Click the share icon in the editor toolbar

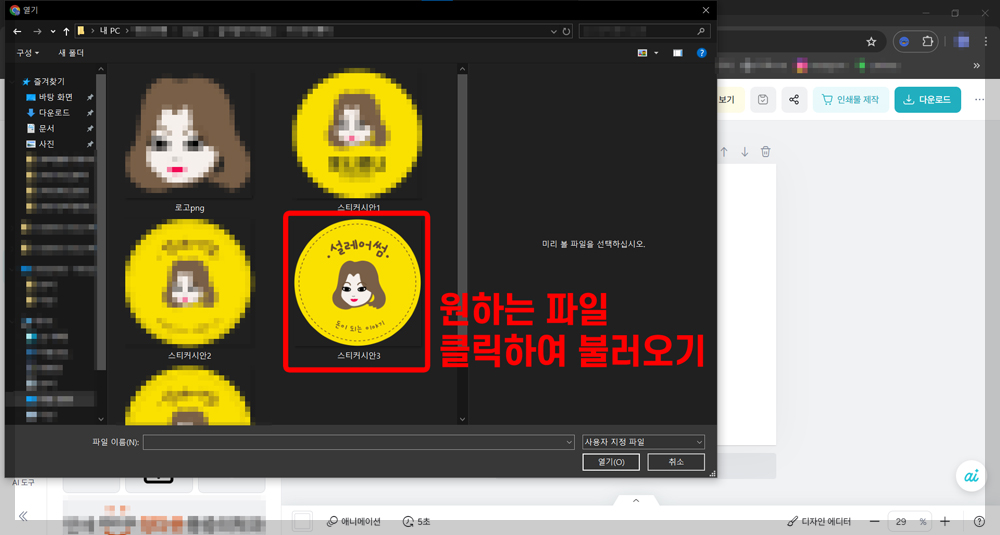pos(794,99)
